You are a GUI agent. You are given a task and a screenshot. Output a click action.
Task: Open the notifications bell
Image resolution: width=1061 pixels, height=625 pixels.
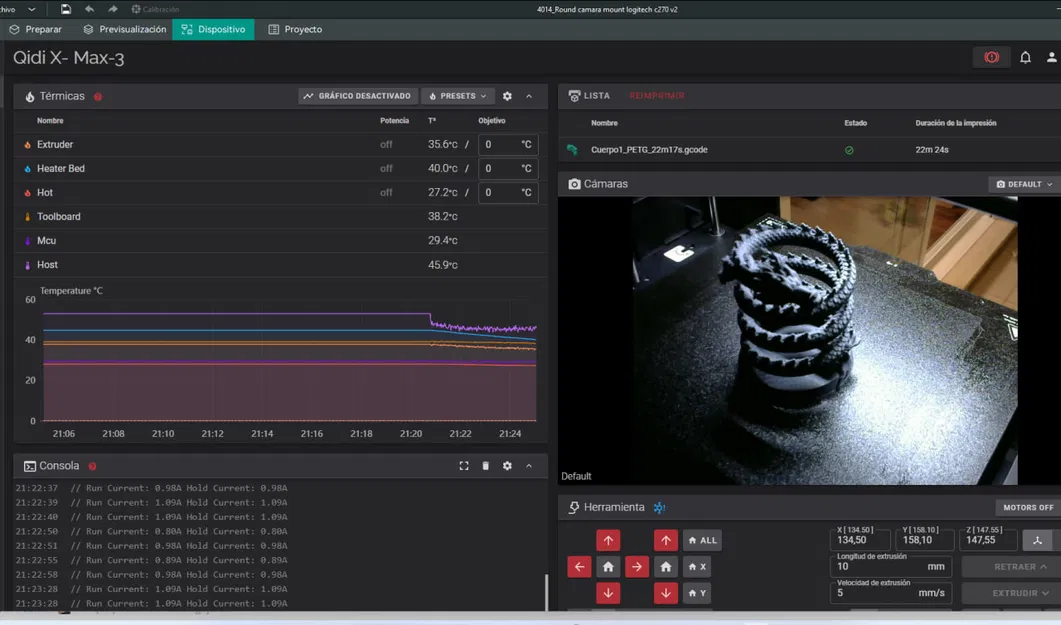(x=1025, y=58)
